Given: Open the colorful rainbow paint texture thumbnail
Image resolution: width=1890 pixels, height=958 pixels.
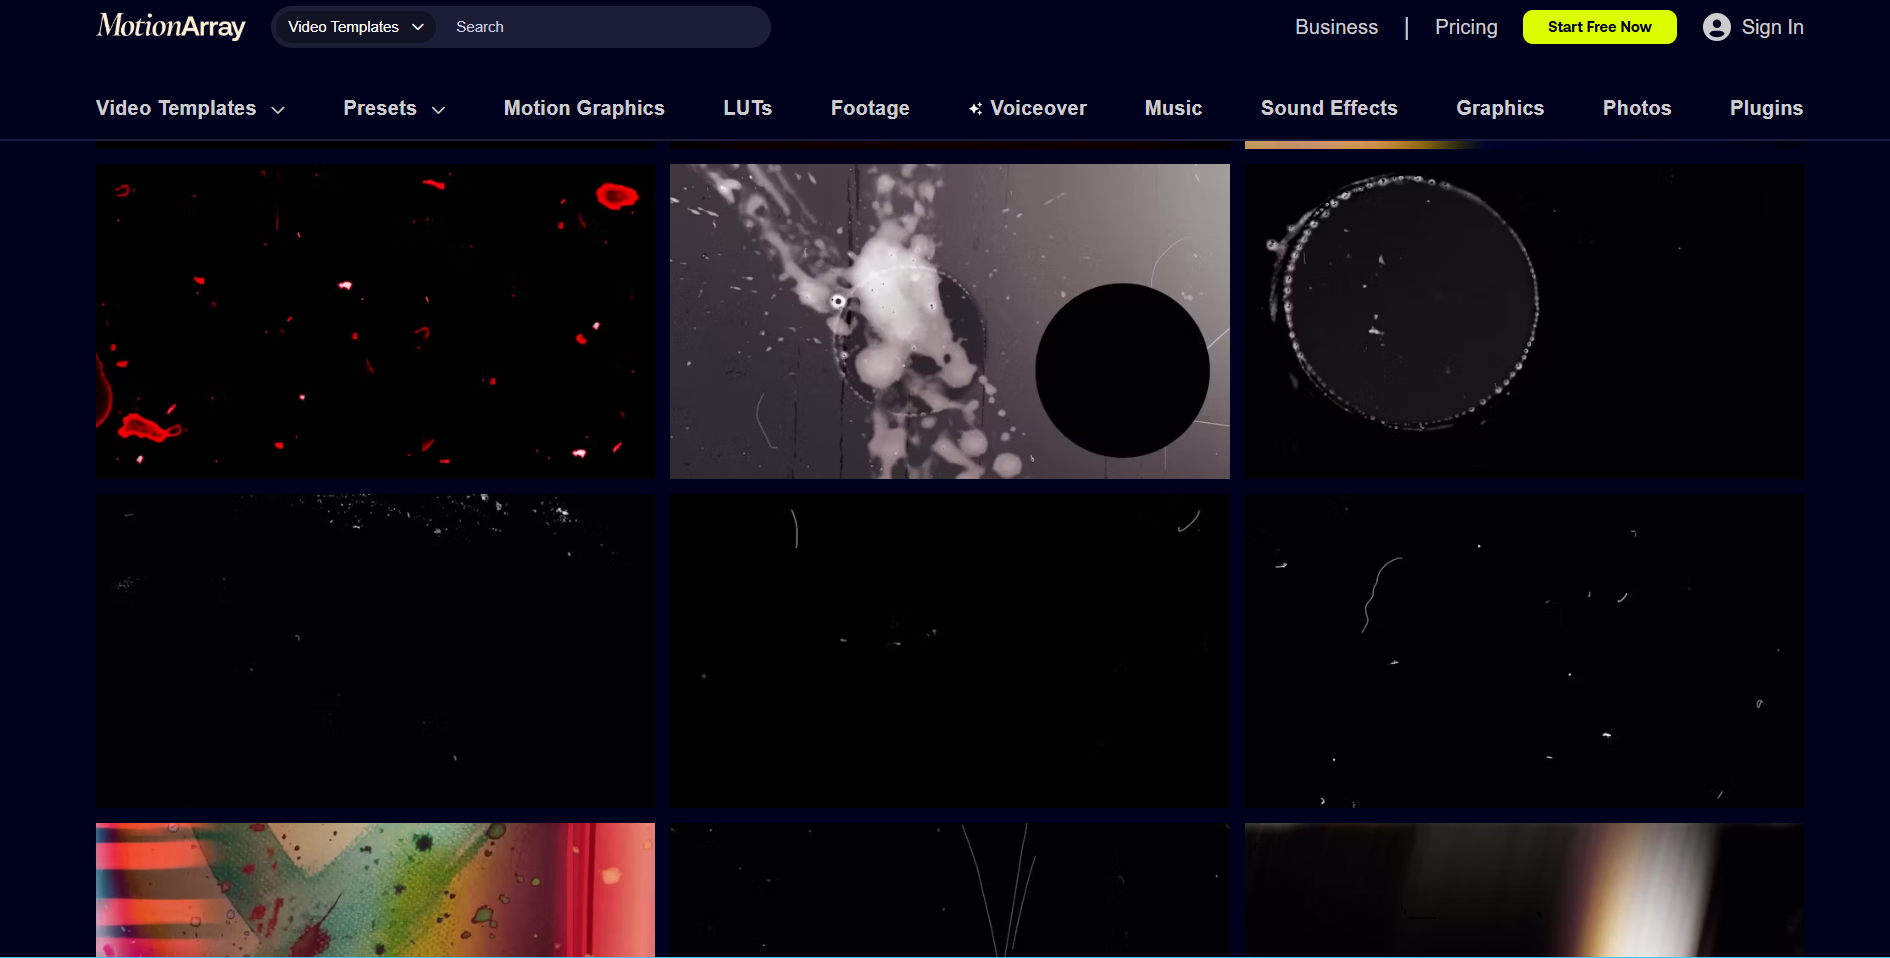Looking at the screenshot, I should click(x=375, y=890).
